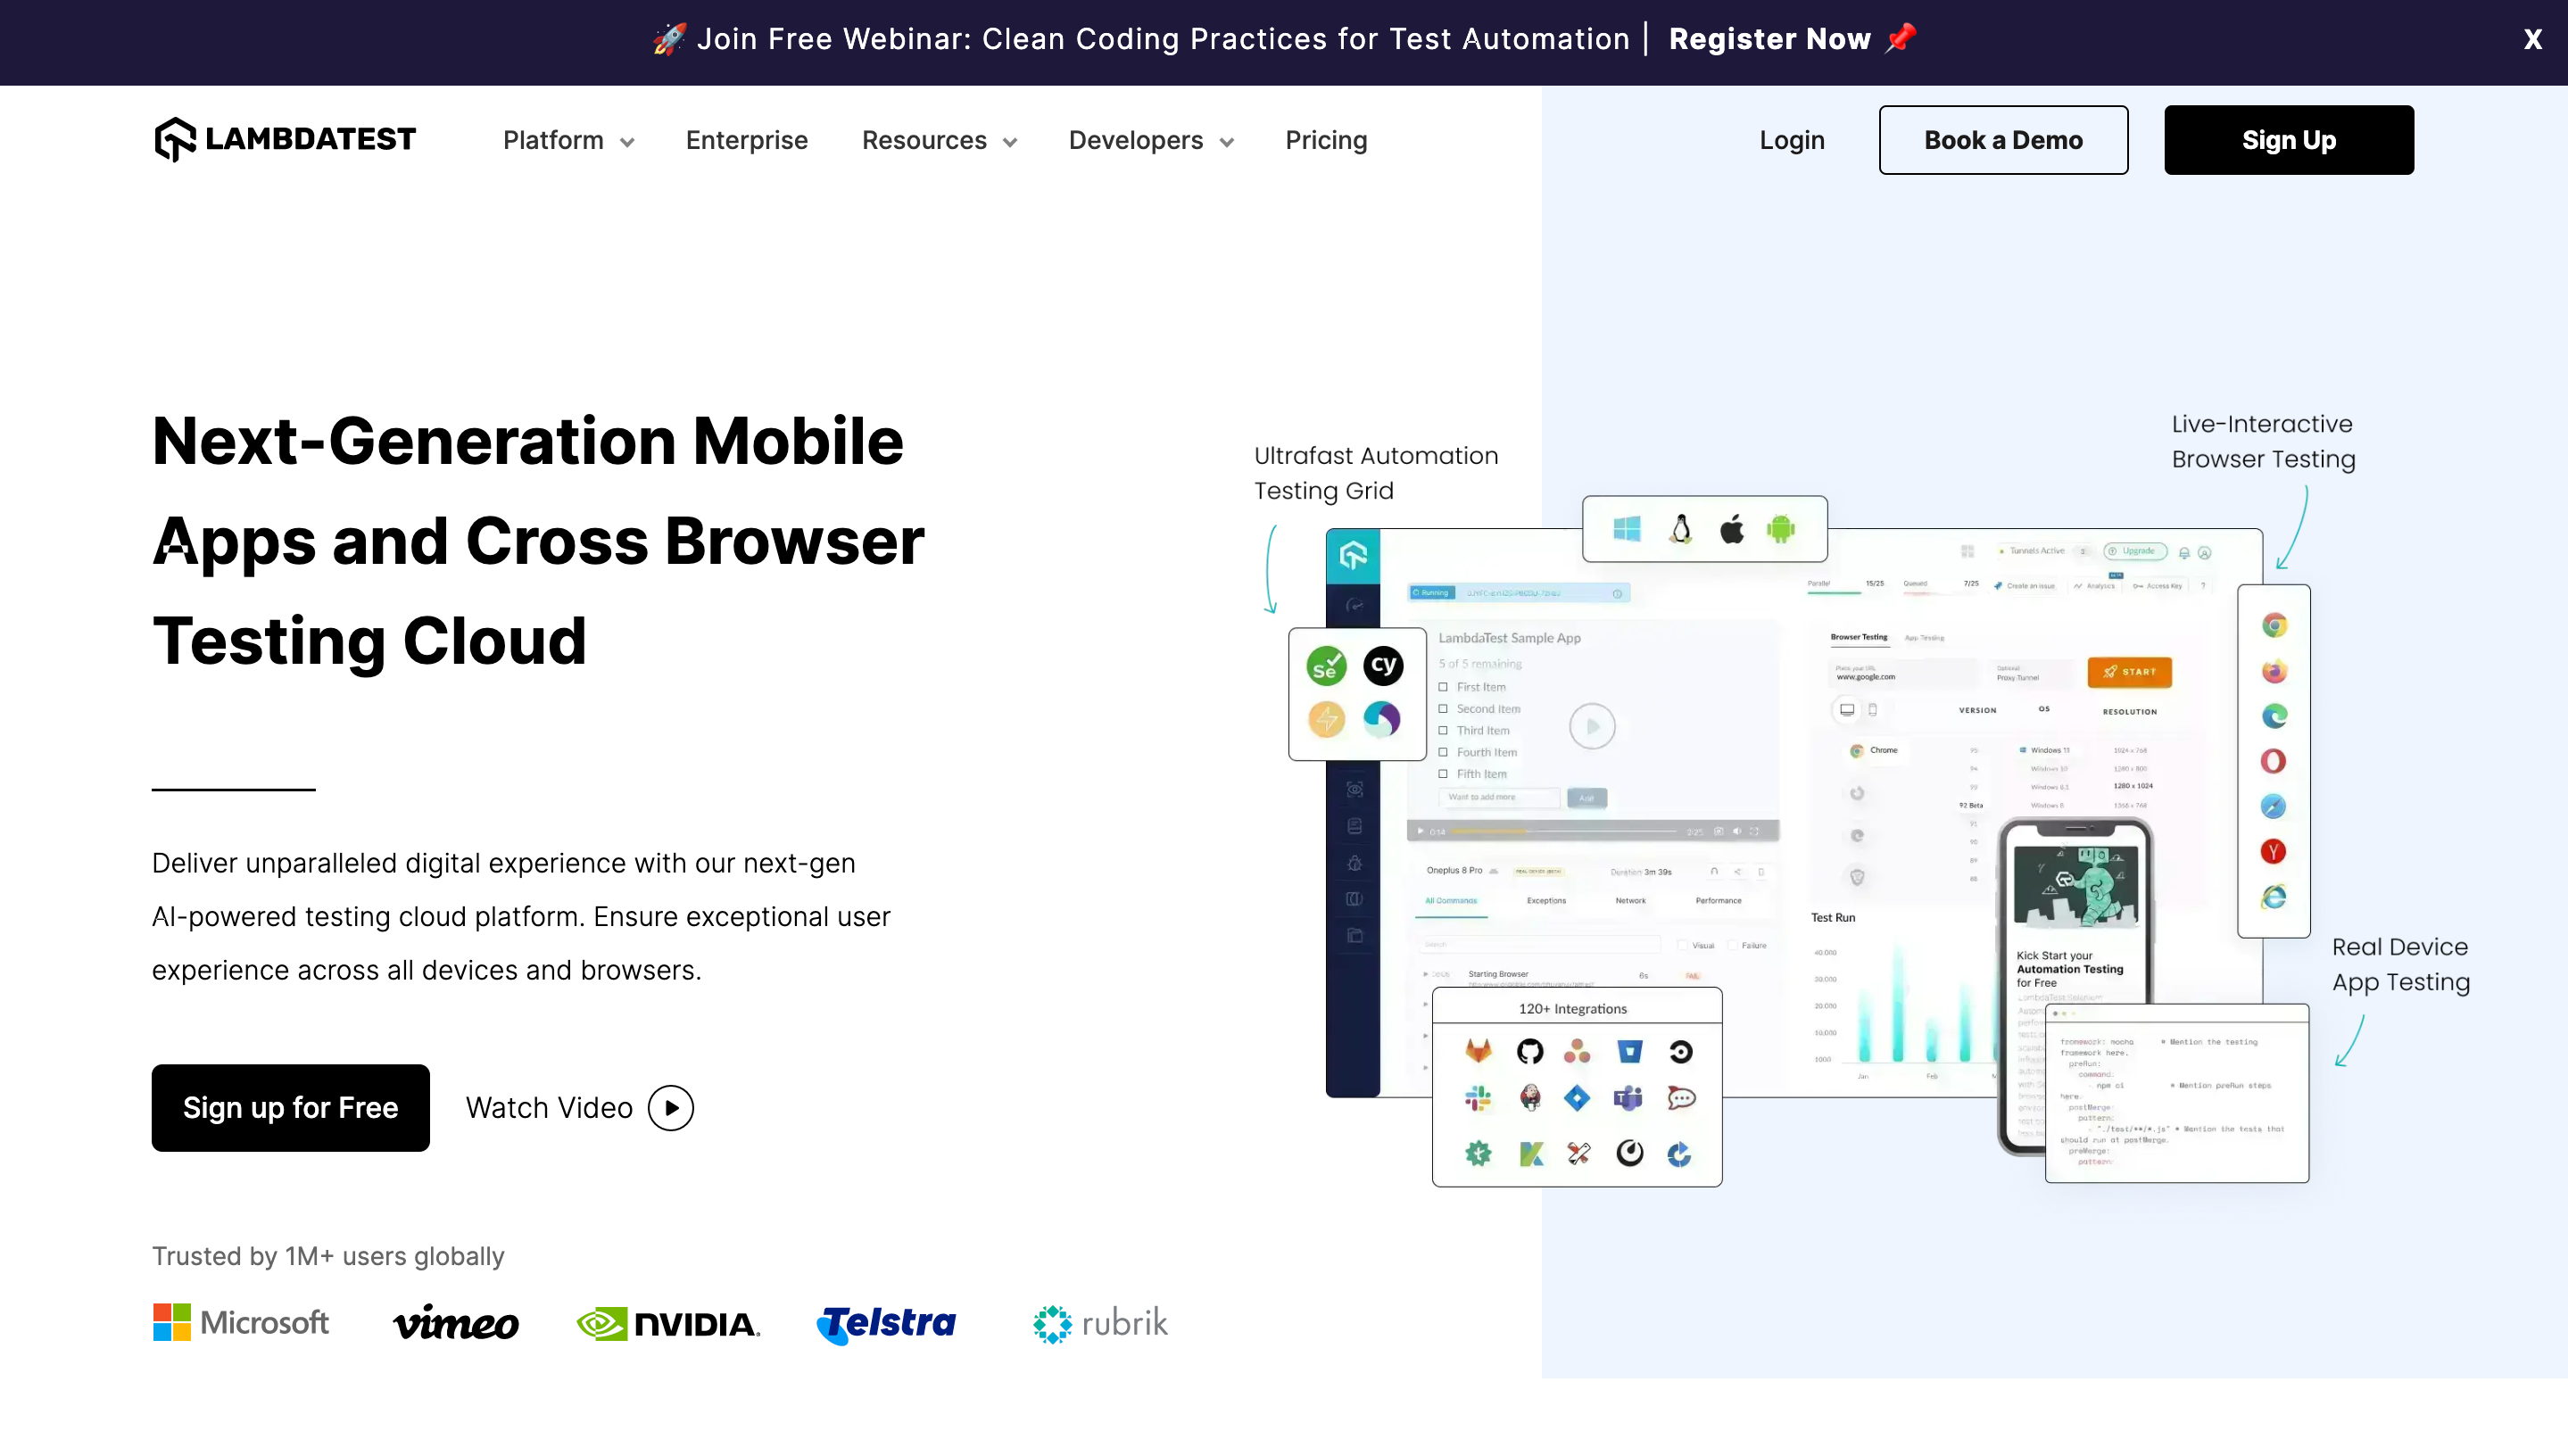Check the Fifth Item checkbox in sample app

coord(1443,774)
